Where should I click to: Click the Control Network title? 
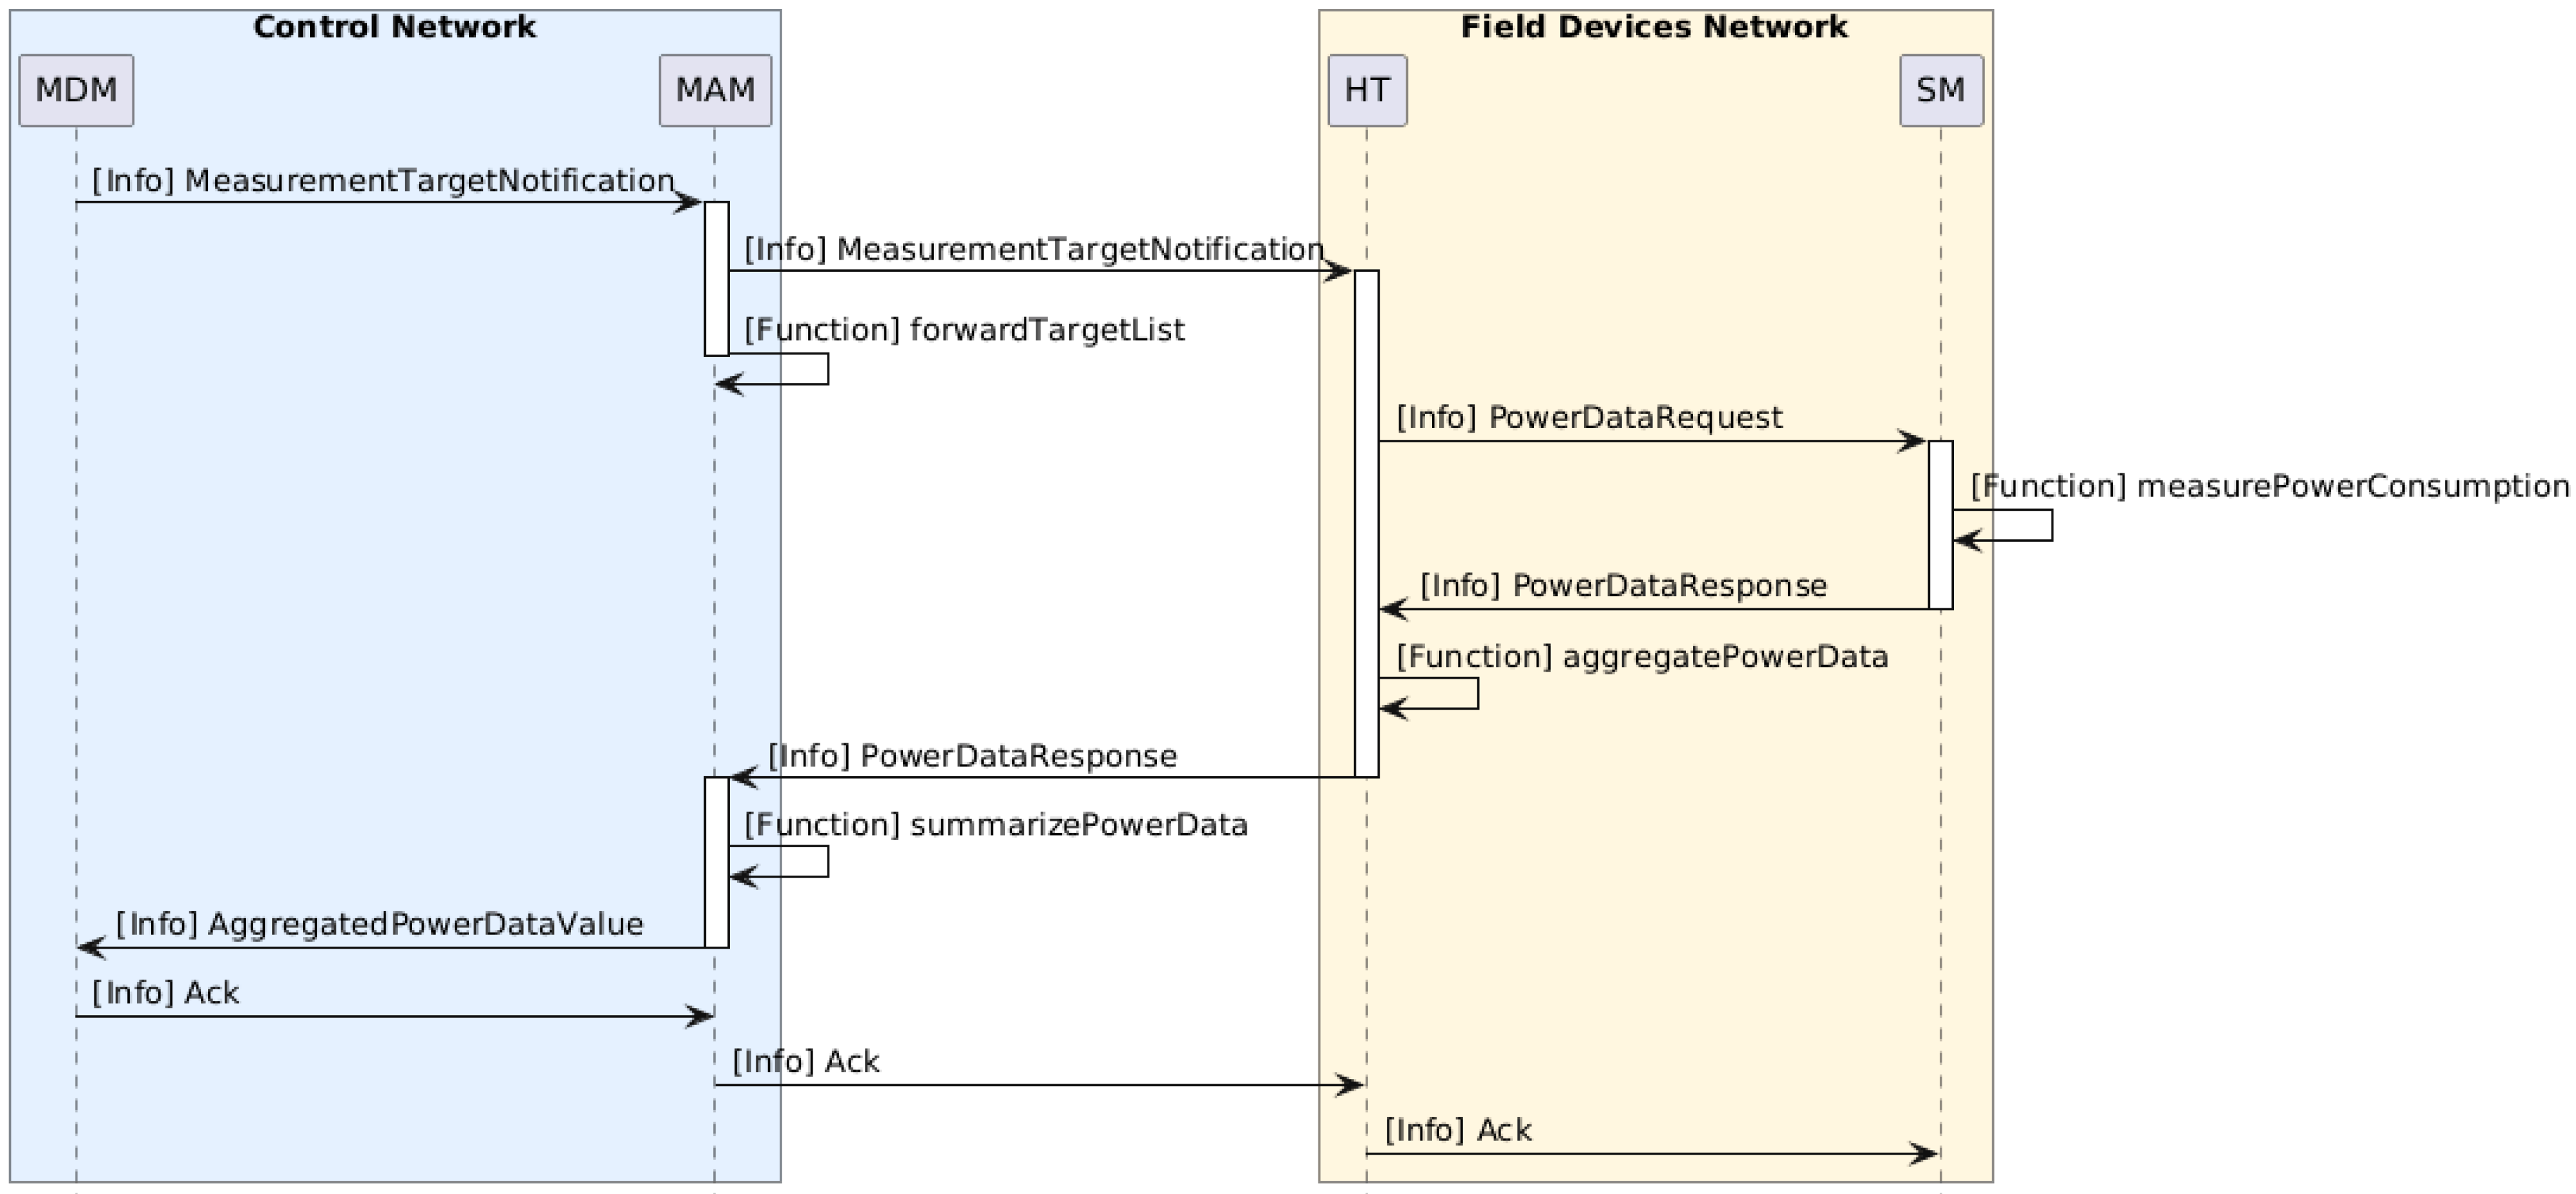tap(394, 27)
